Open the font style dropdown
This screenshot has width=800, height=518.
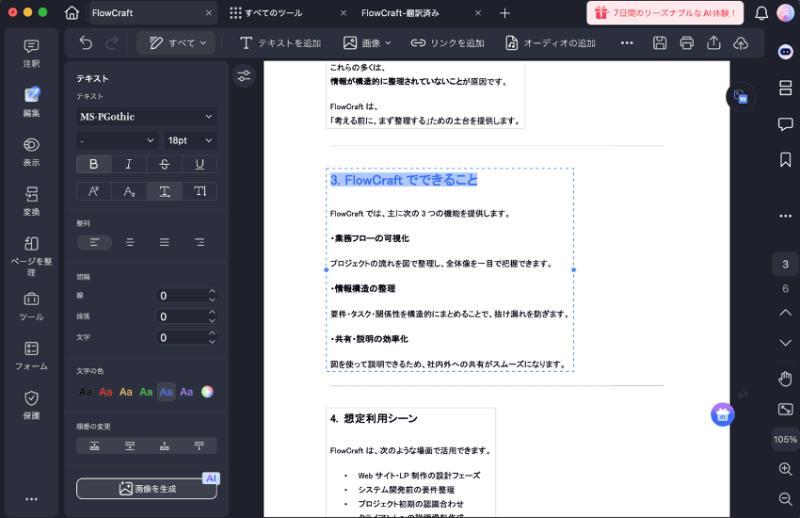click(116, 140)
